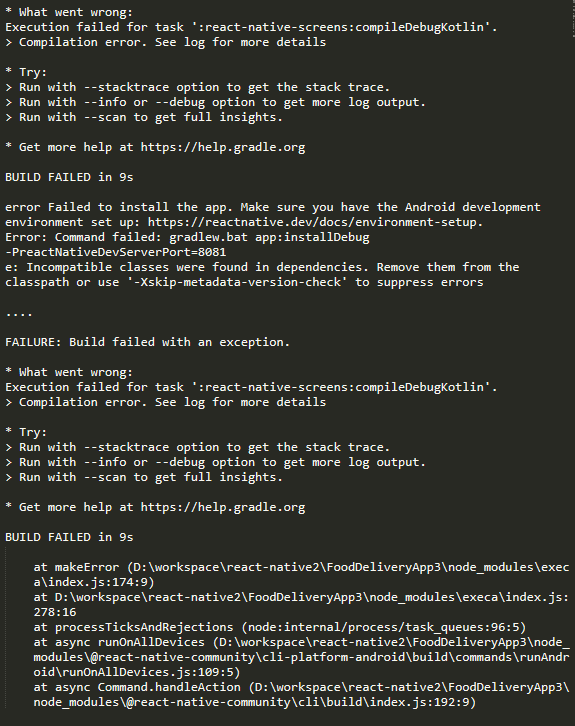This screenshot has width=575, height=726.
Task: Open help.gradle.org link above the stack trace
Action: tap(223, 507)
